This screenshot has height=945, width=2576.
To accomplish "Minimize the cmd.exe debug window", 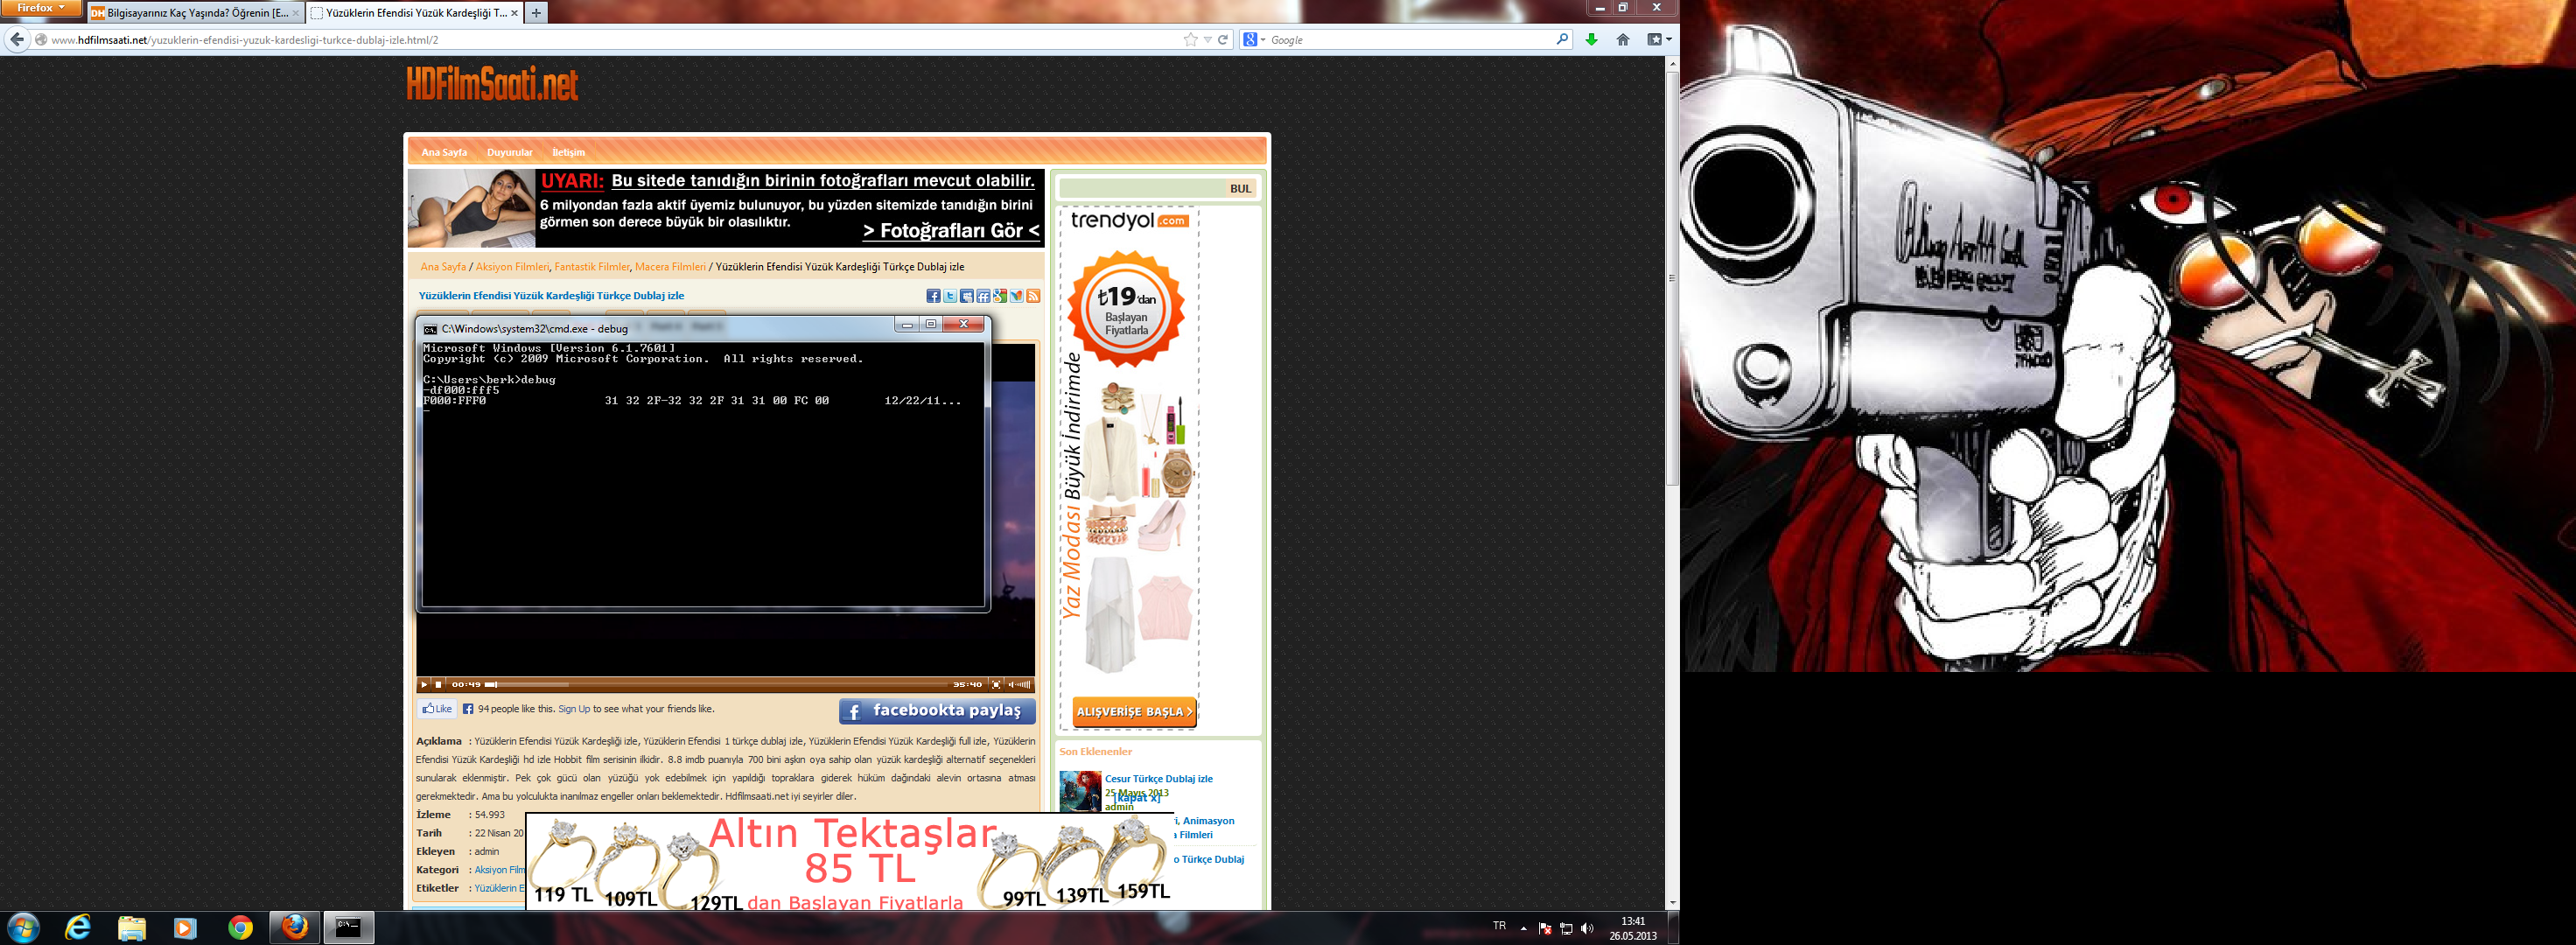I will click(907, 324).
